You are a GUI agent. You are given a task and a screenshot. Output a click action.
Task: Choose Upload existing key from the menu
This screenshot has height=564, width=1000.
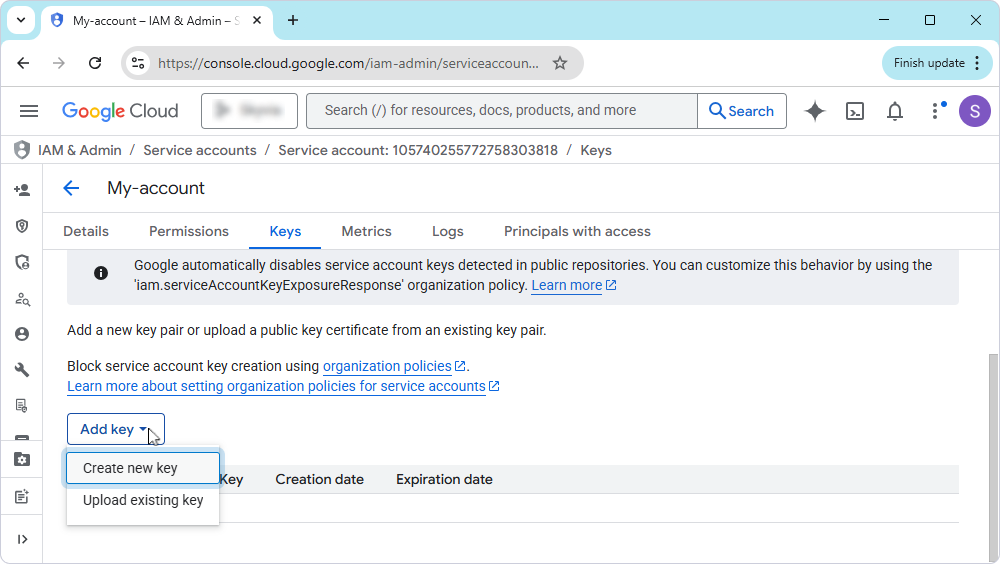tap(143, 500)
